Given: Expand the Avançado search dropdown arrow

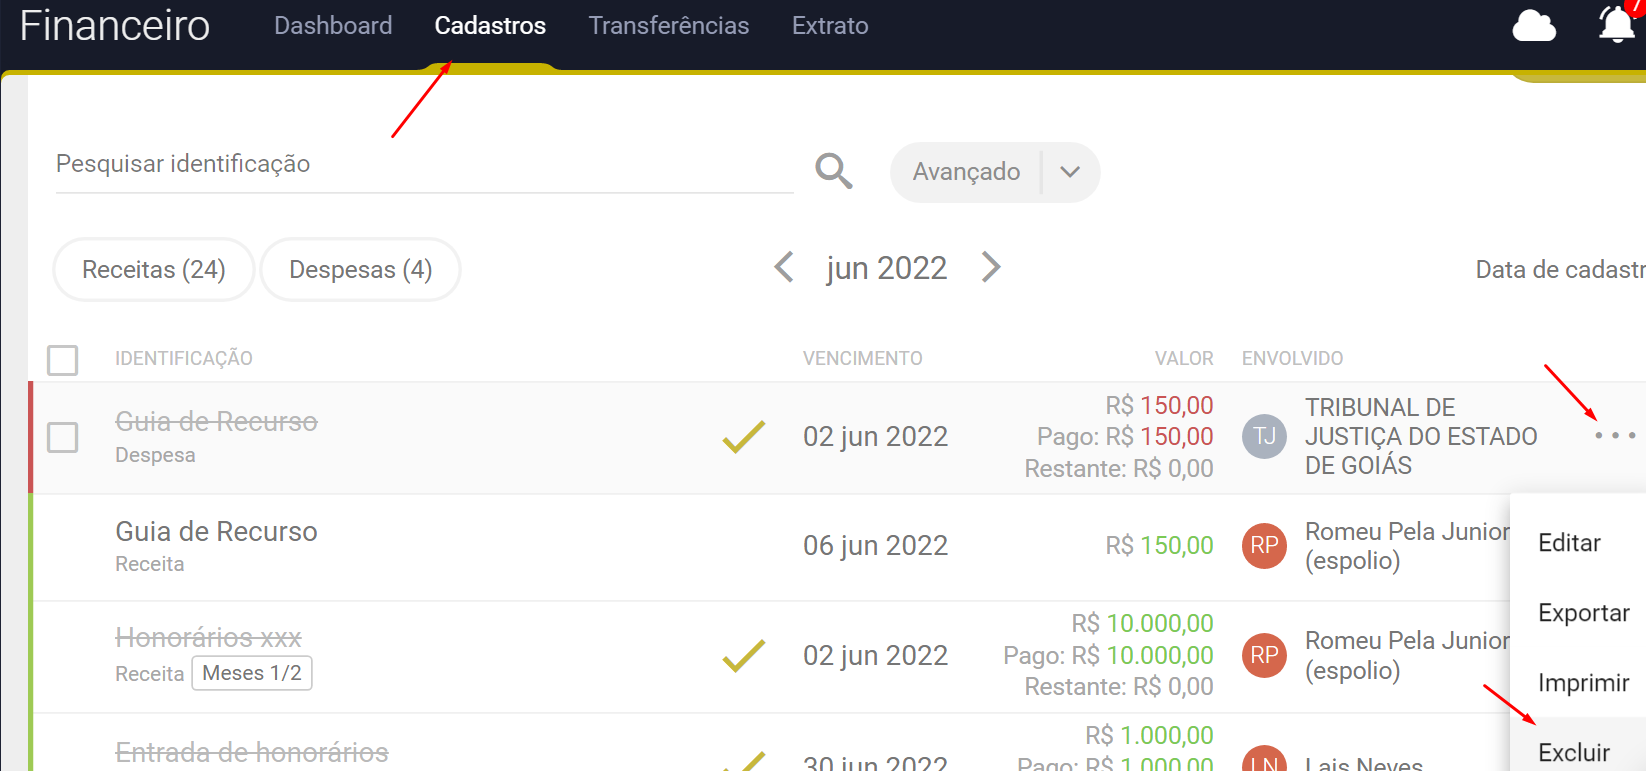Looking at the screenshot, I should 1070,172.
